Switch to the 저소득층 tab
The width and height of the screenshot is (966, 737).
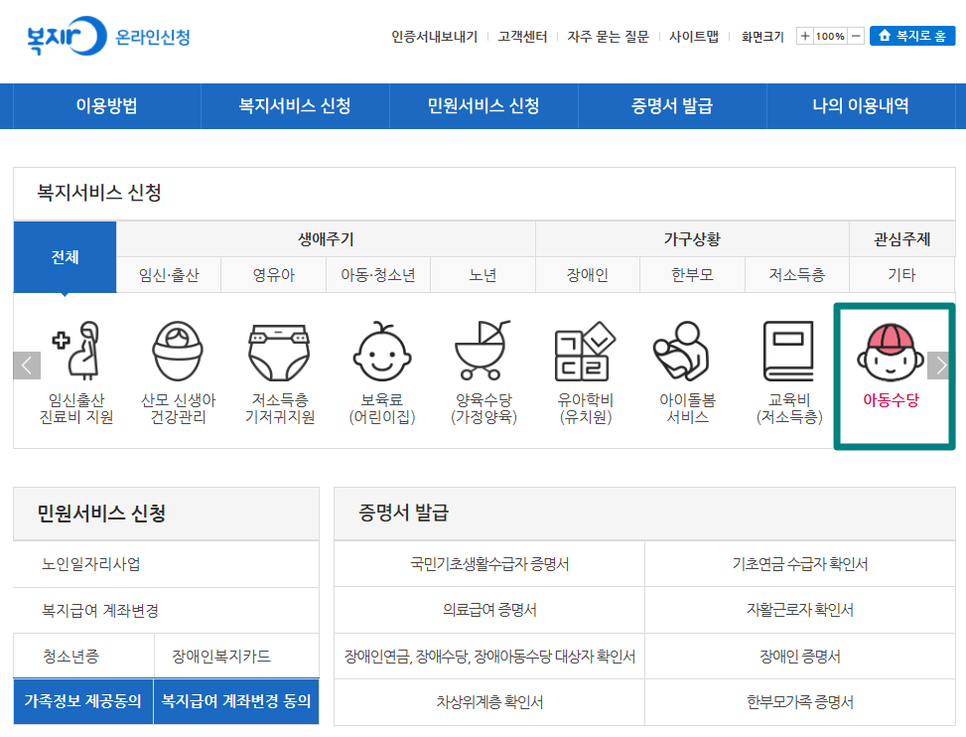(x=797, y=275)
